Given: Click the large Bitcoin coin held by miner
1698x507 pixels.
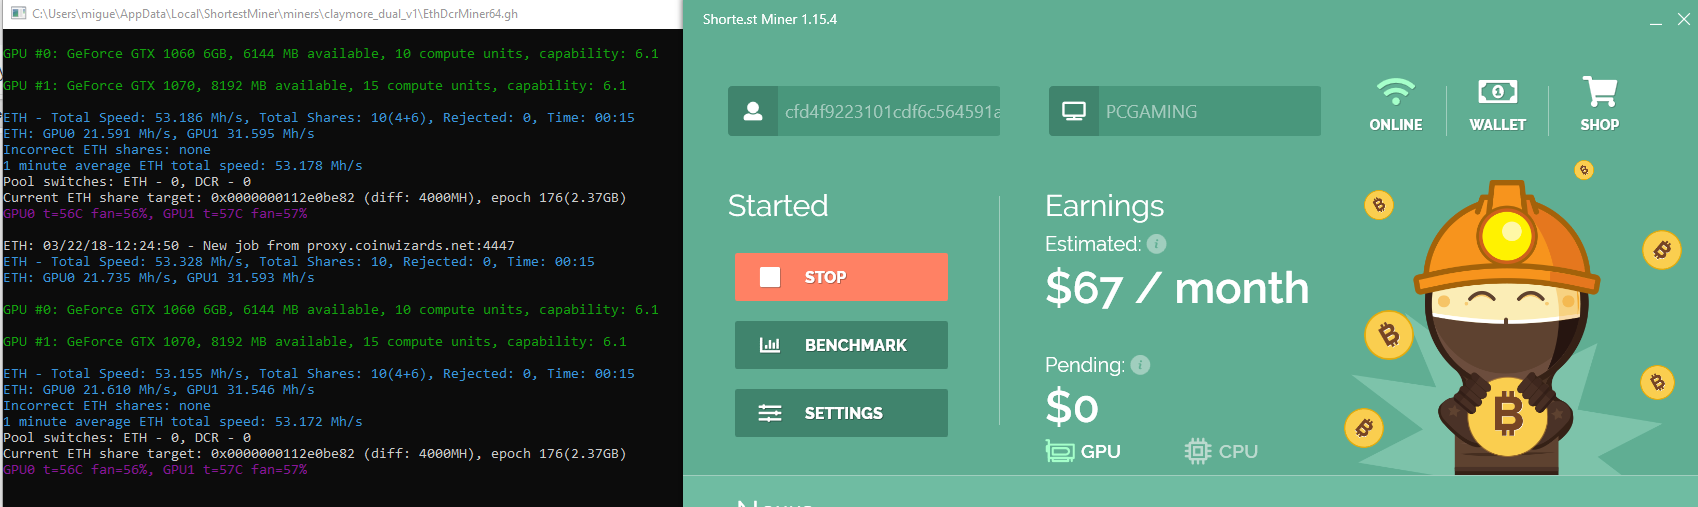Looking at the screenshot, I should point(1507,414).
